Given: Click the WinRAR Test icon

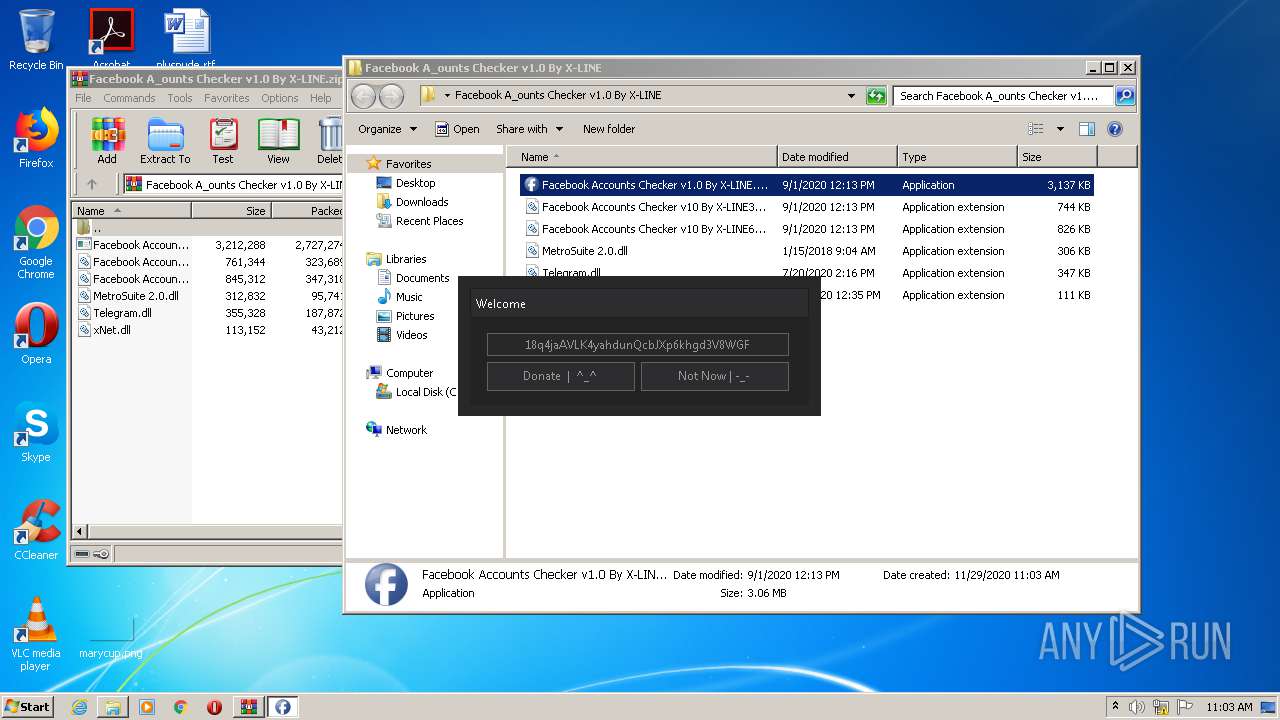Looking at the screenshot, I should point(223,140).
